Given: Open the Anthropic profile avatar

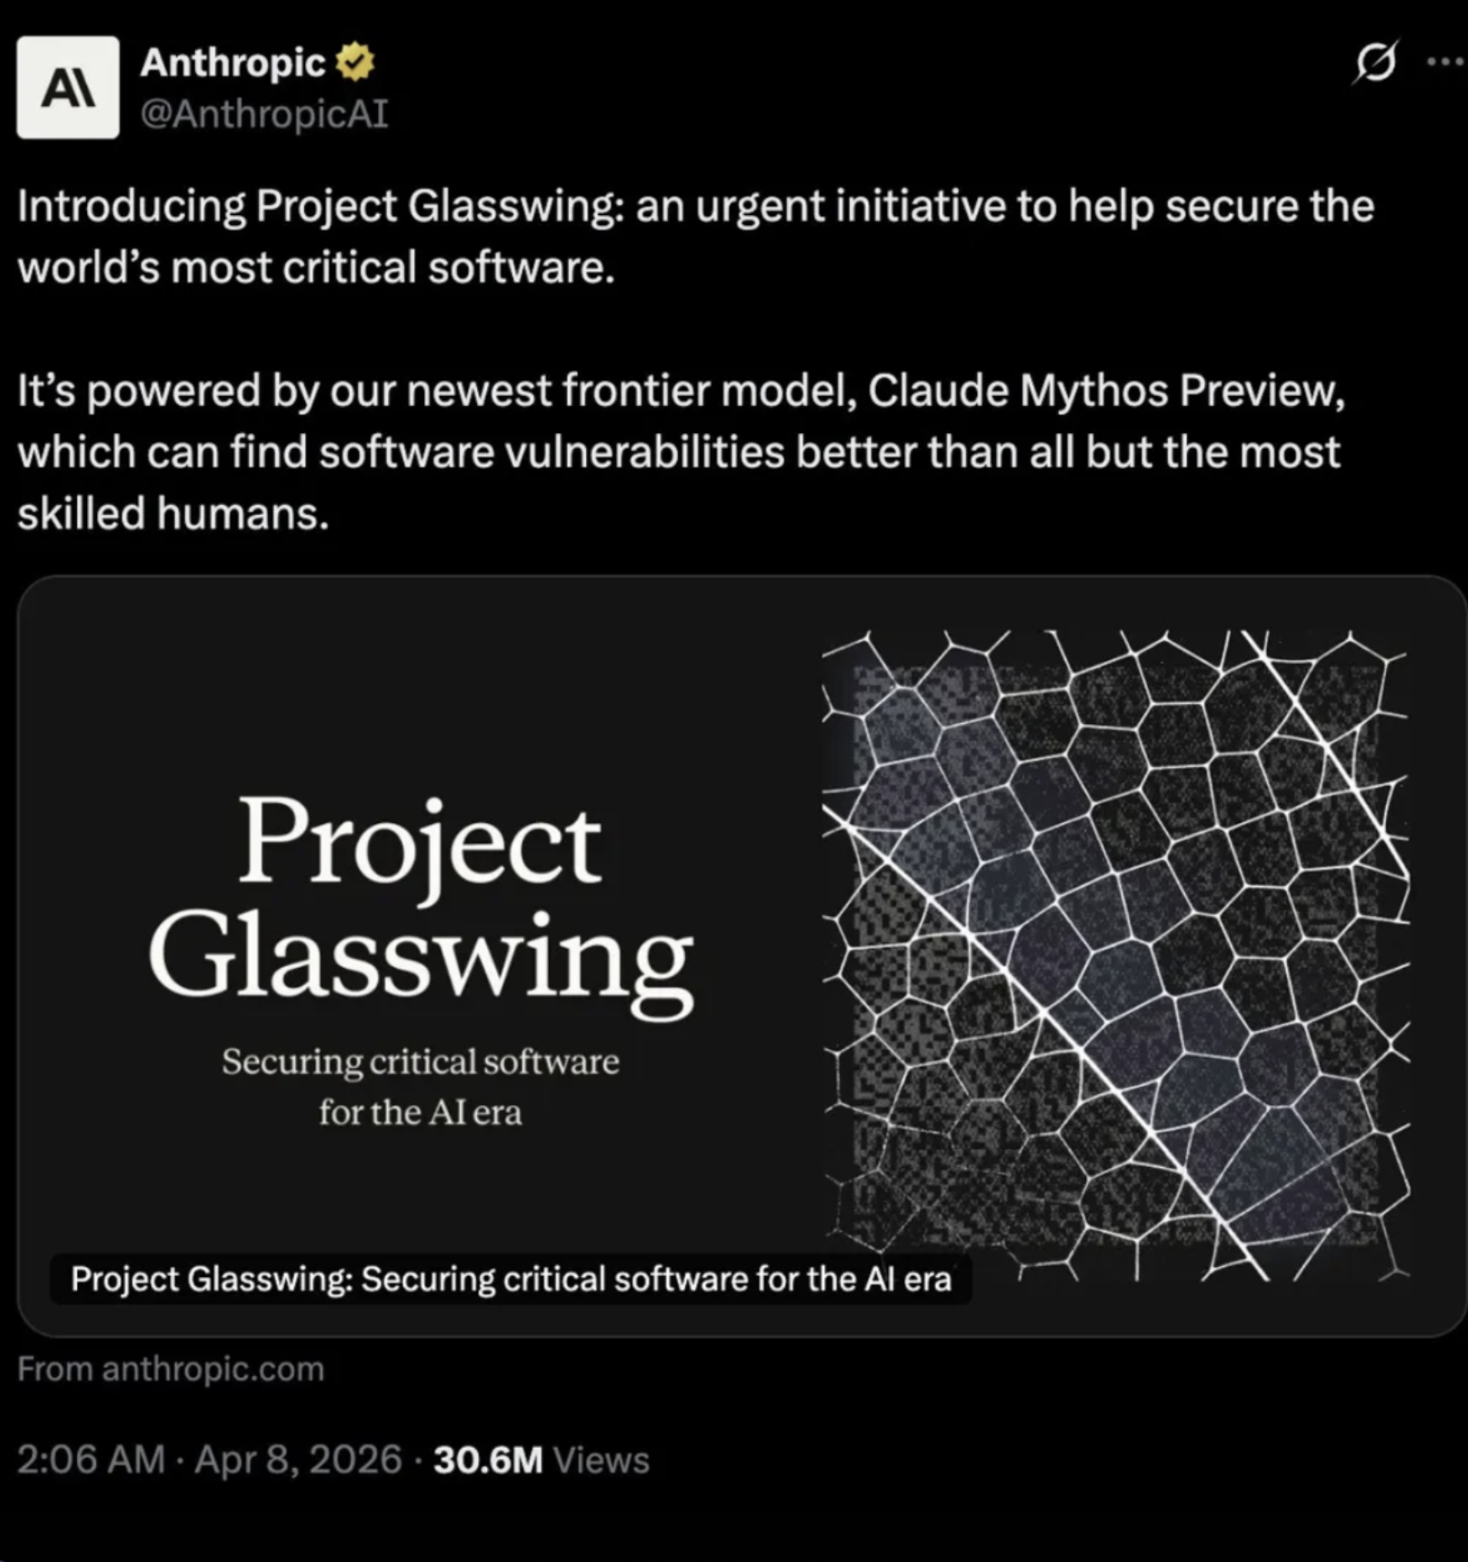Looking at the screenshot, I should pos(68,87).
